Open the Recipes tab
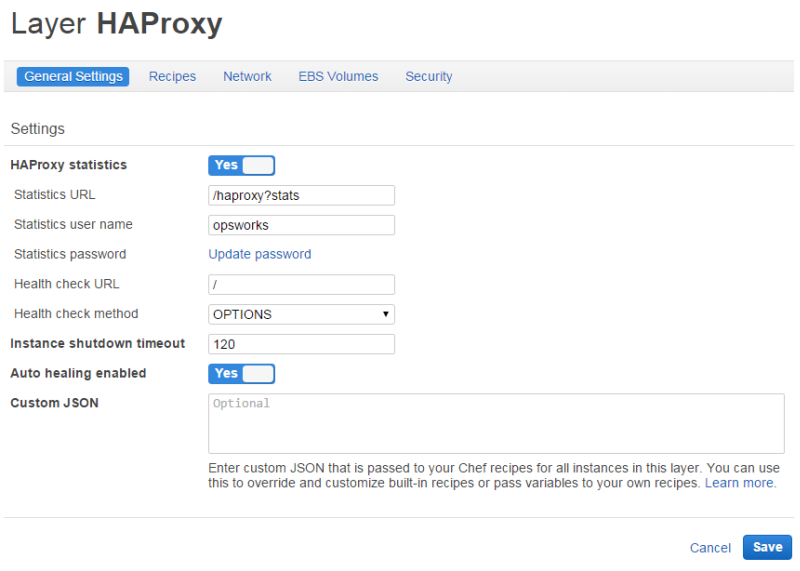 [172, 77]
